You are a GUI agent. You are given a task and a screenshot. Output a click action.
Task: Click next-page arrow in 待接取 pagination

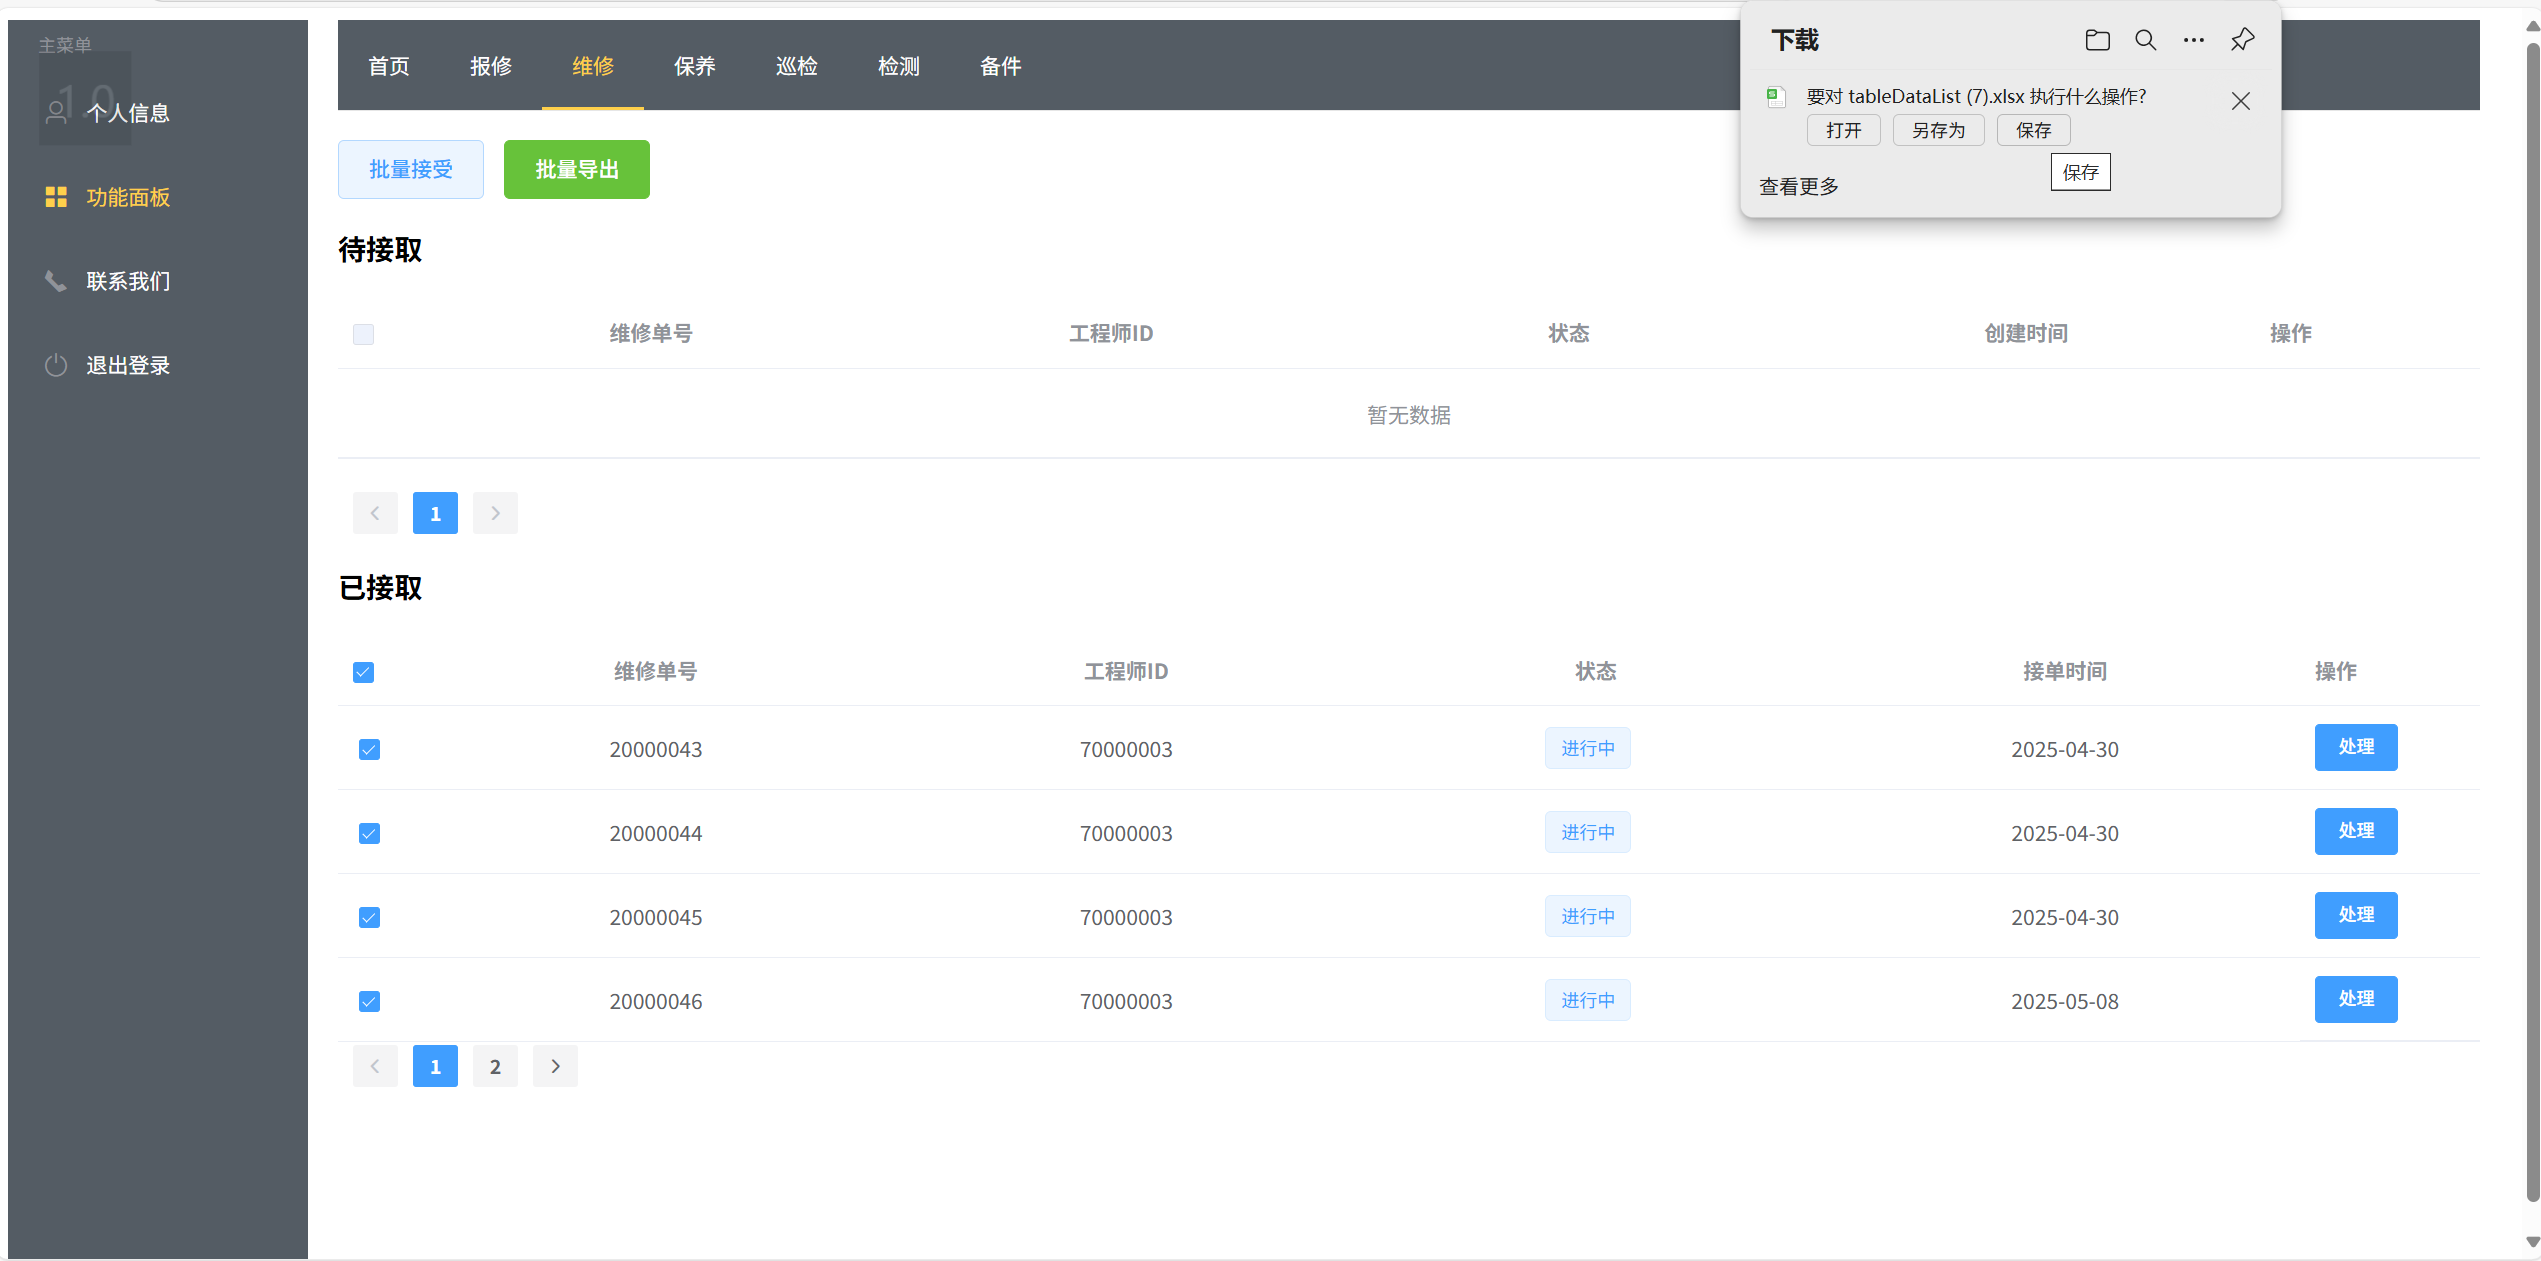(x=495, y=513)
